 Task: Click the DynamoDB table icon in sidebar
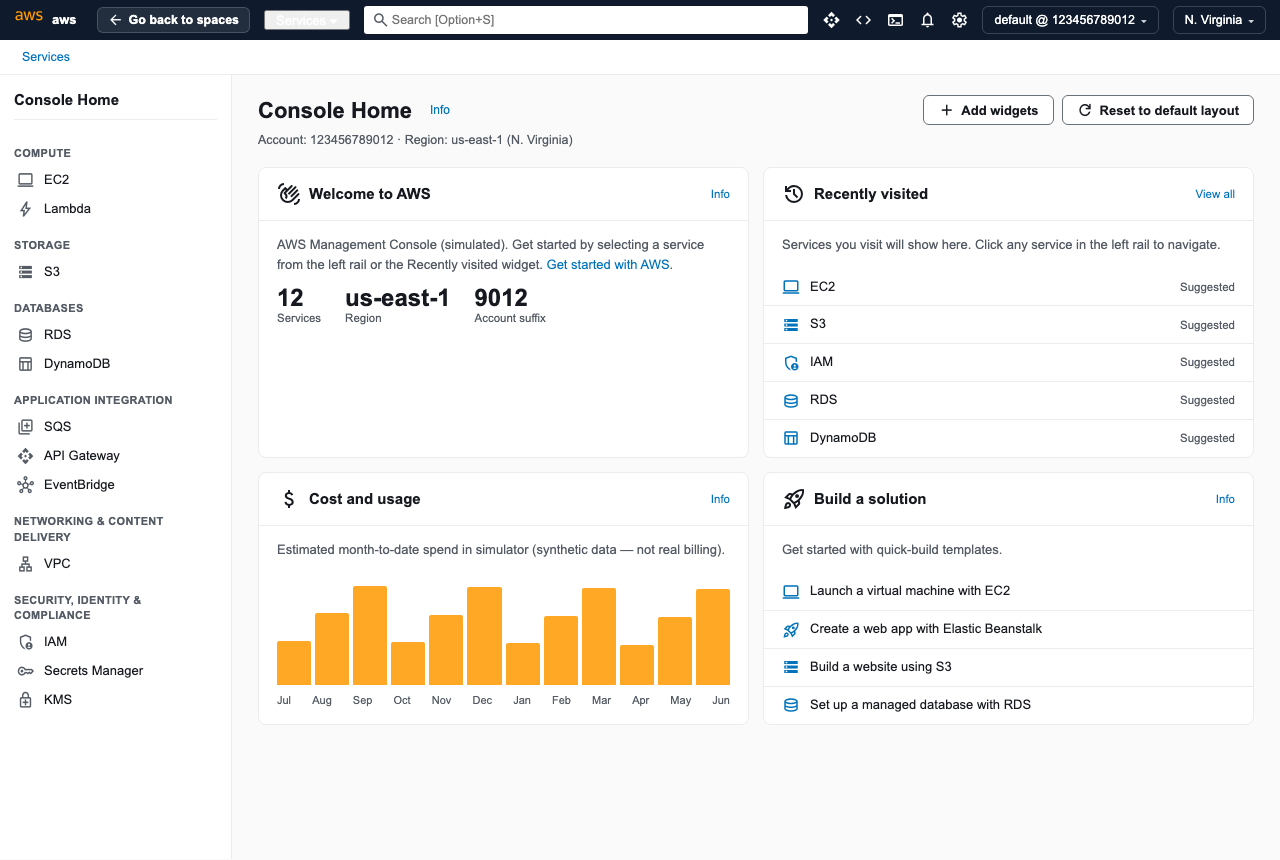coord(26,364)
